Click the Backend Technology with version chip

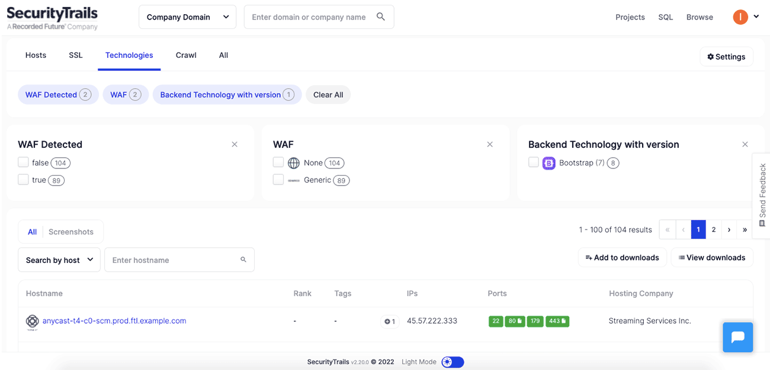pyautogui.click(x=227, y=95)
